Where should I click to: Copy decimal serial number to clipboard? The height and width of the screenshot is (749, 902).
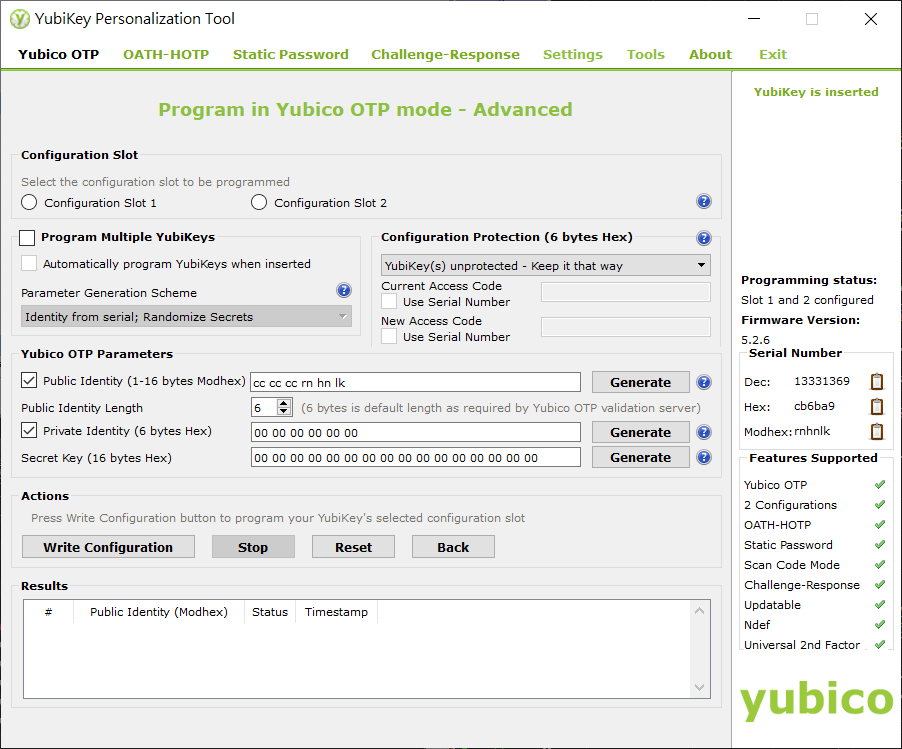point(877,381)
